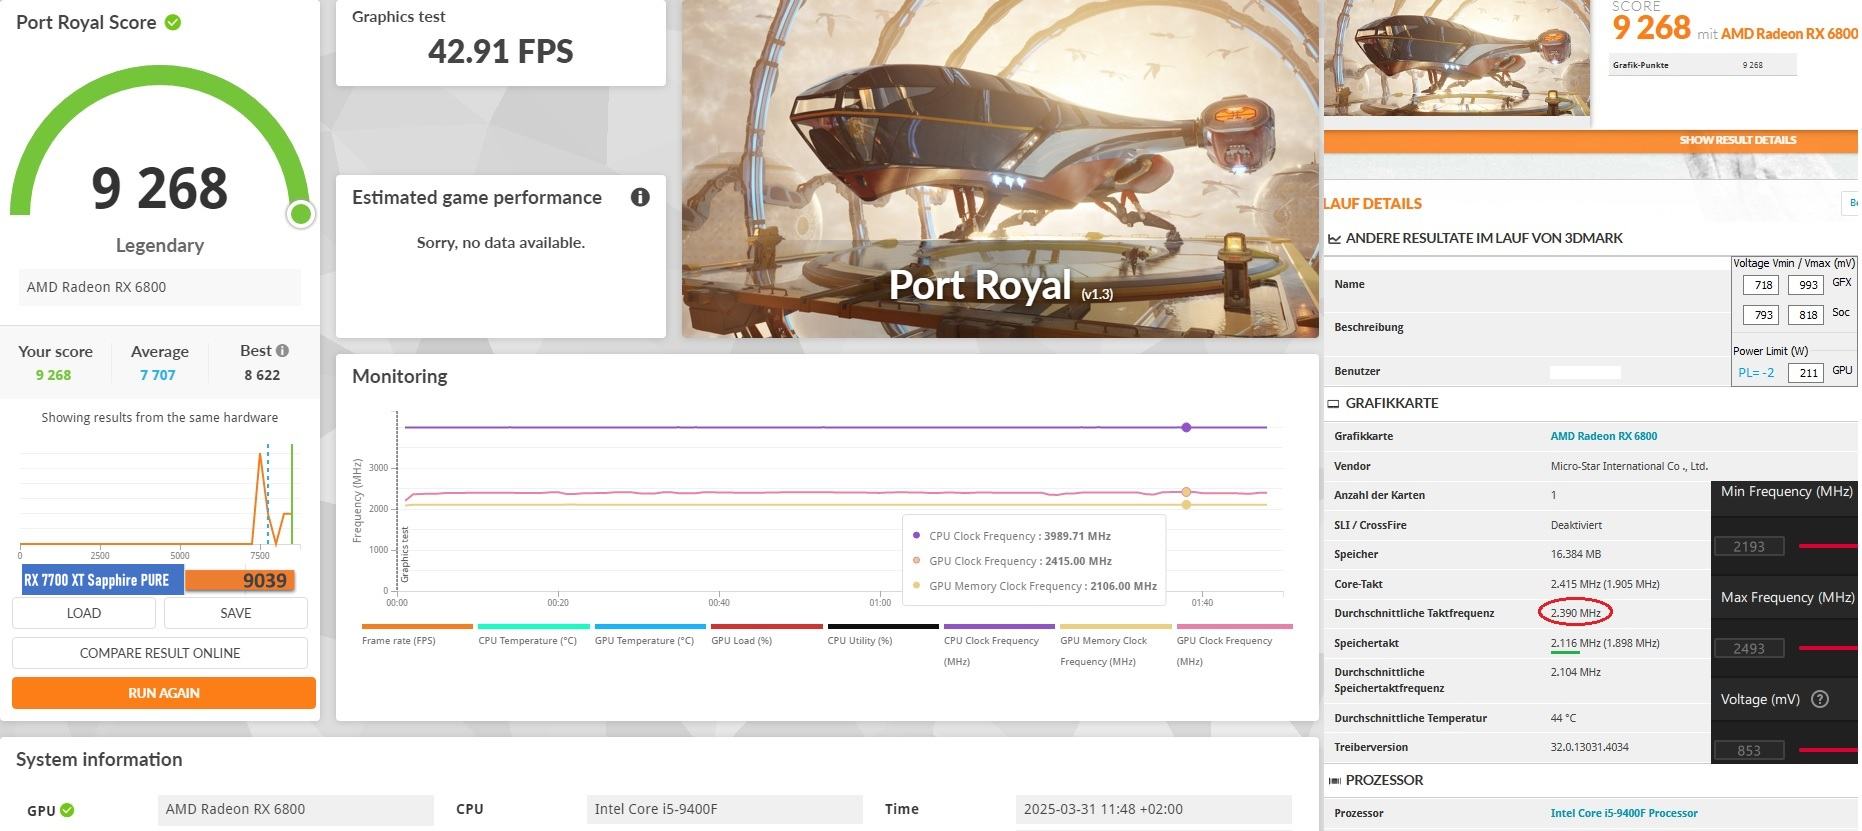
Task: Open orange AMD Radeon RX 6800 score link
Action: [1789, 33]
